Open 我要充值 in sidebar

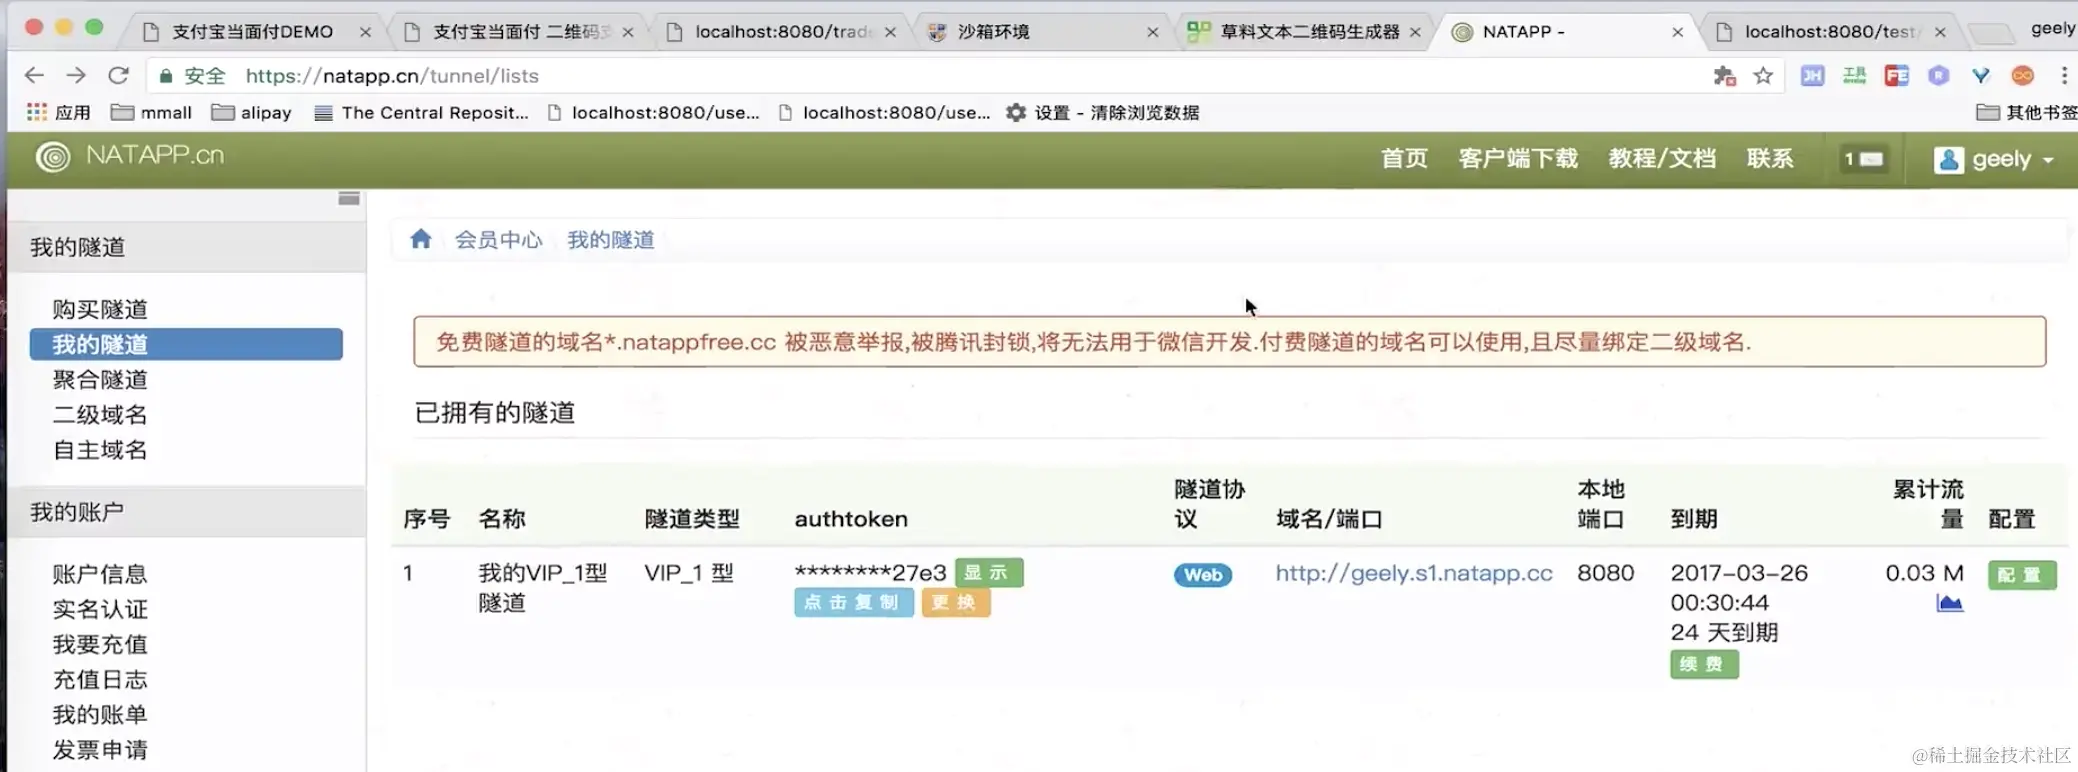[x=100, y=644]
